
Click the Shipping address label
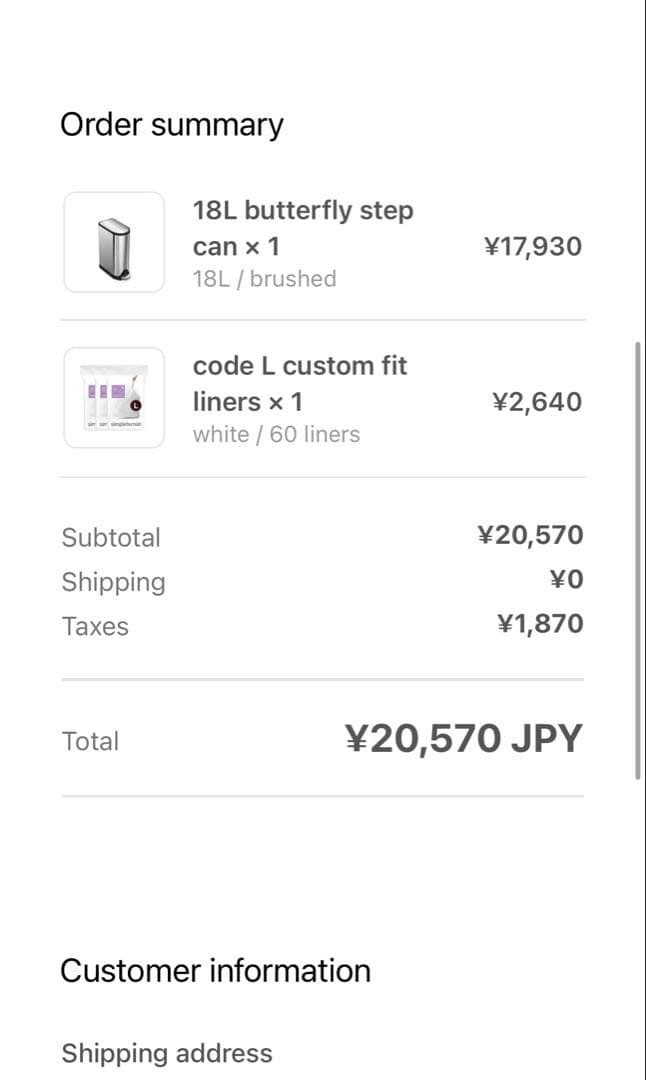pyautogui.click(x=166, y=1053)
